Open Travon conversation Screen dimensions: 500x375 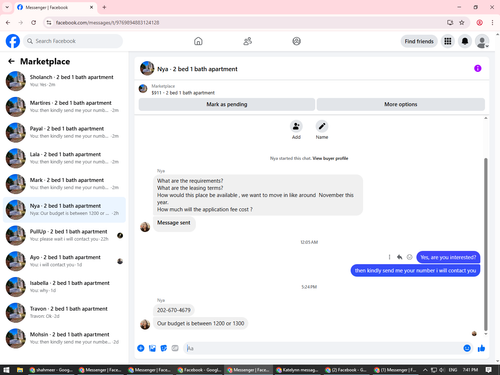[64, 312]
